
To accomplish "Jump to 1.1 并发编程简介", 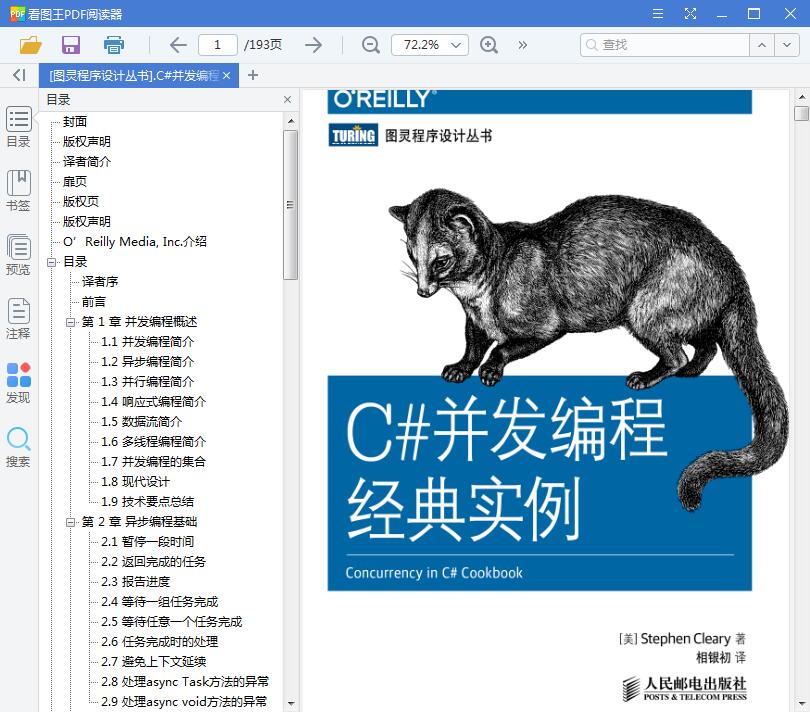I will click(148, 342).
